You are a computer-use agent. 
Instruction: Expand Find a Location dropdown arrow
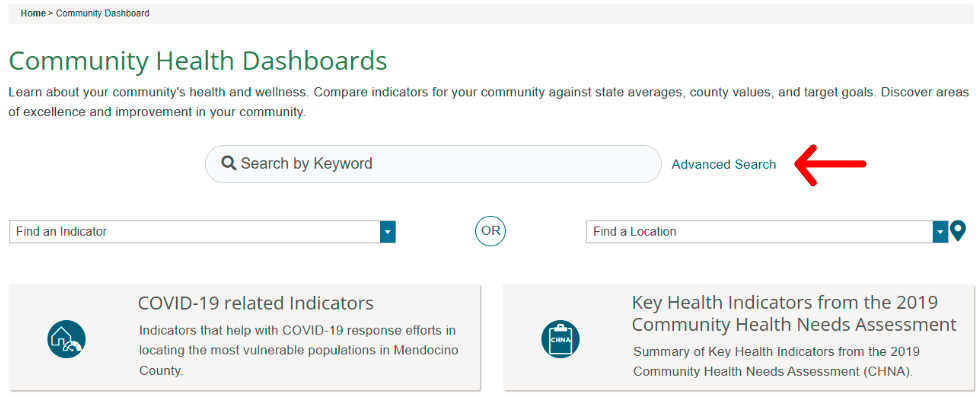(x=941, y=231)
